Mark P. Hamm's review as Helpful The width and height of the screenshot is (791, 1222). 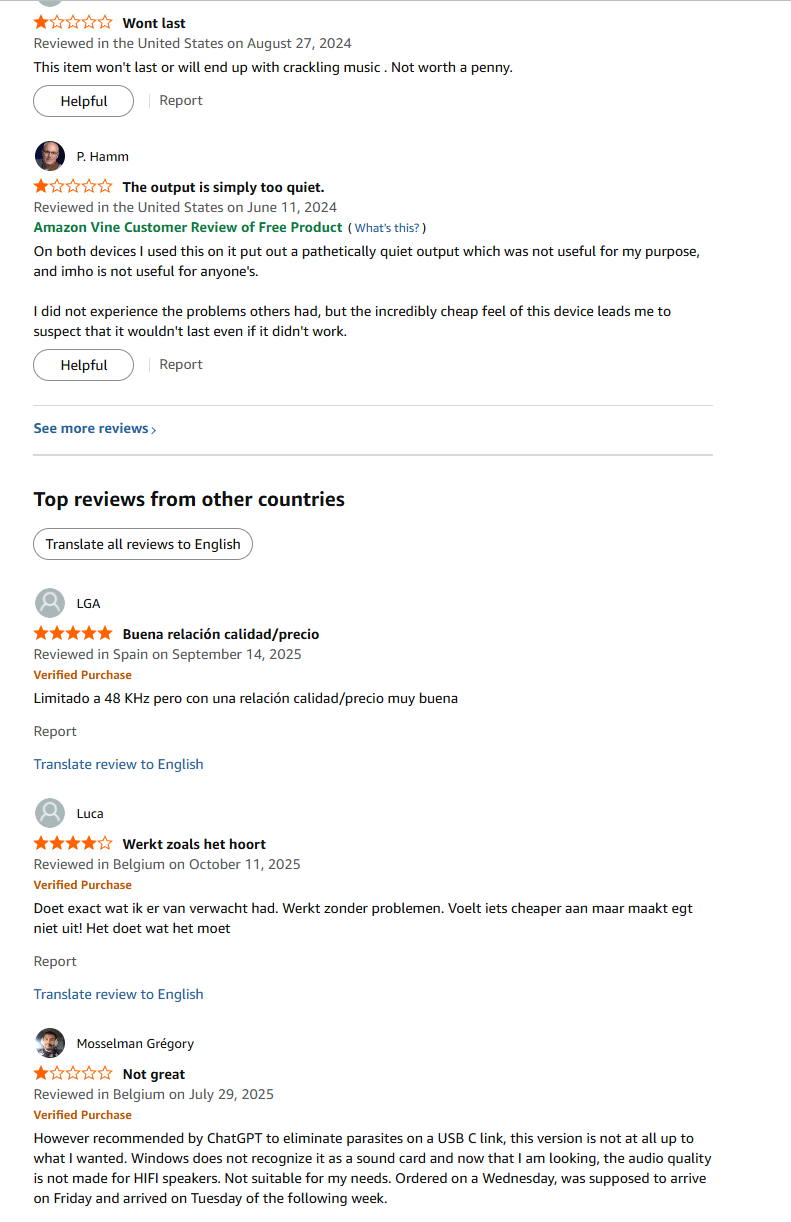[83, 365]
